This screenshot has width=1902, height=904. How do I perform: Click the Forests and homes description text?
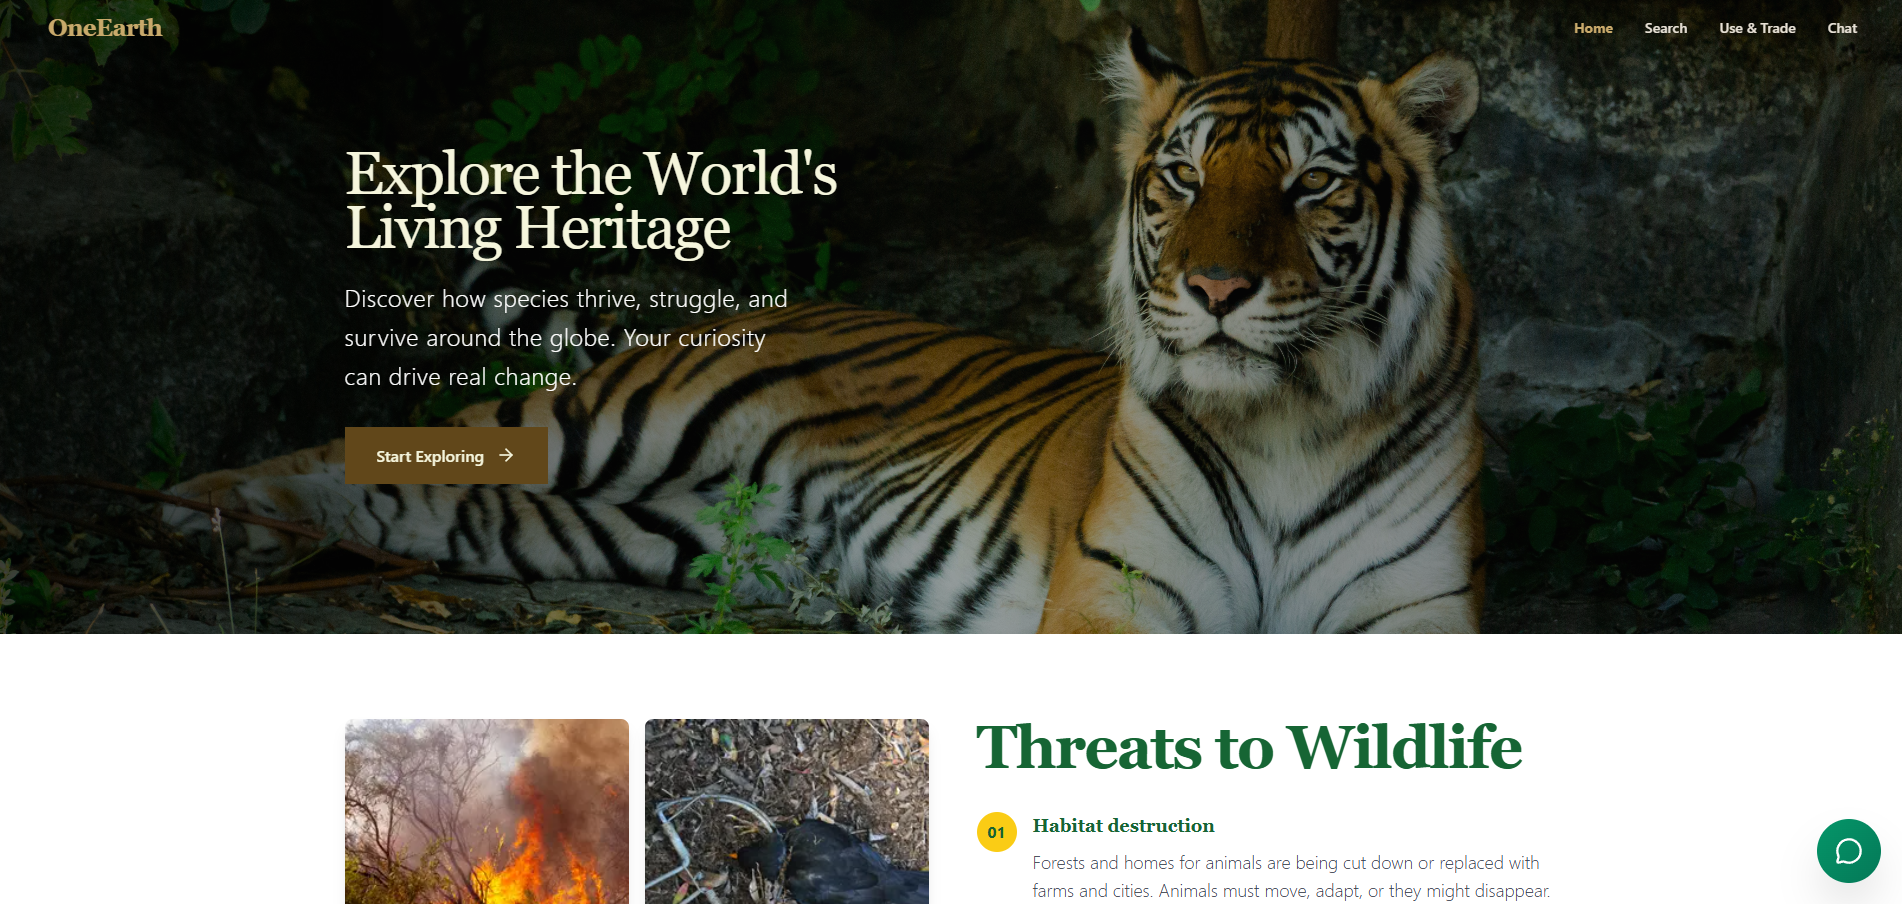tap(1291, 876)
